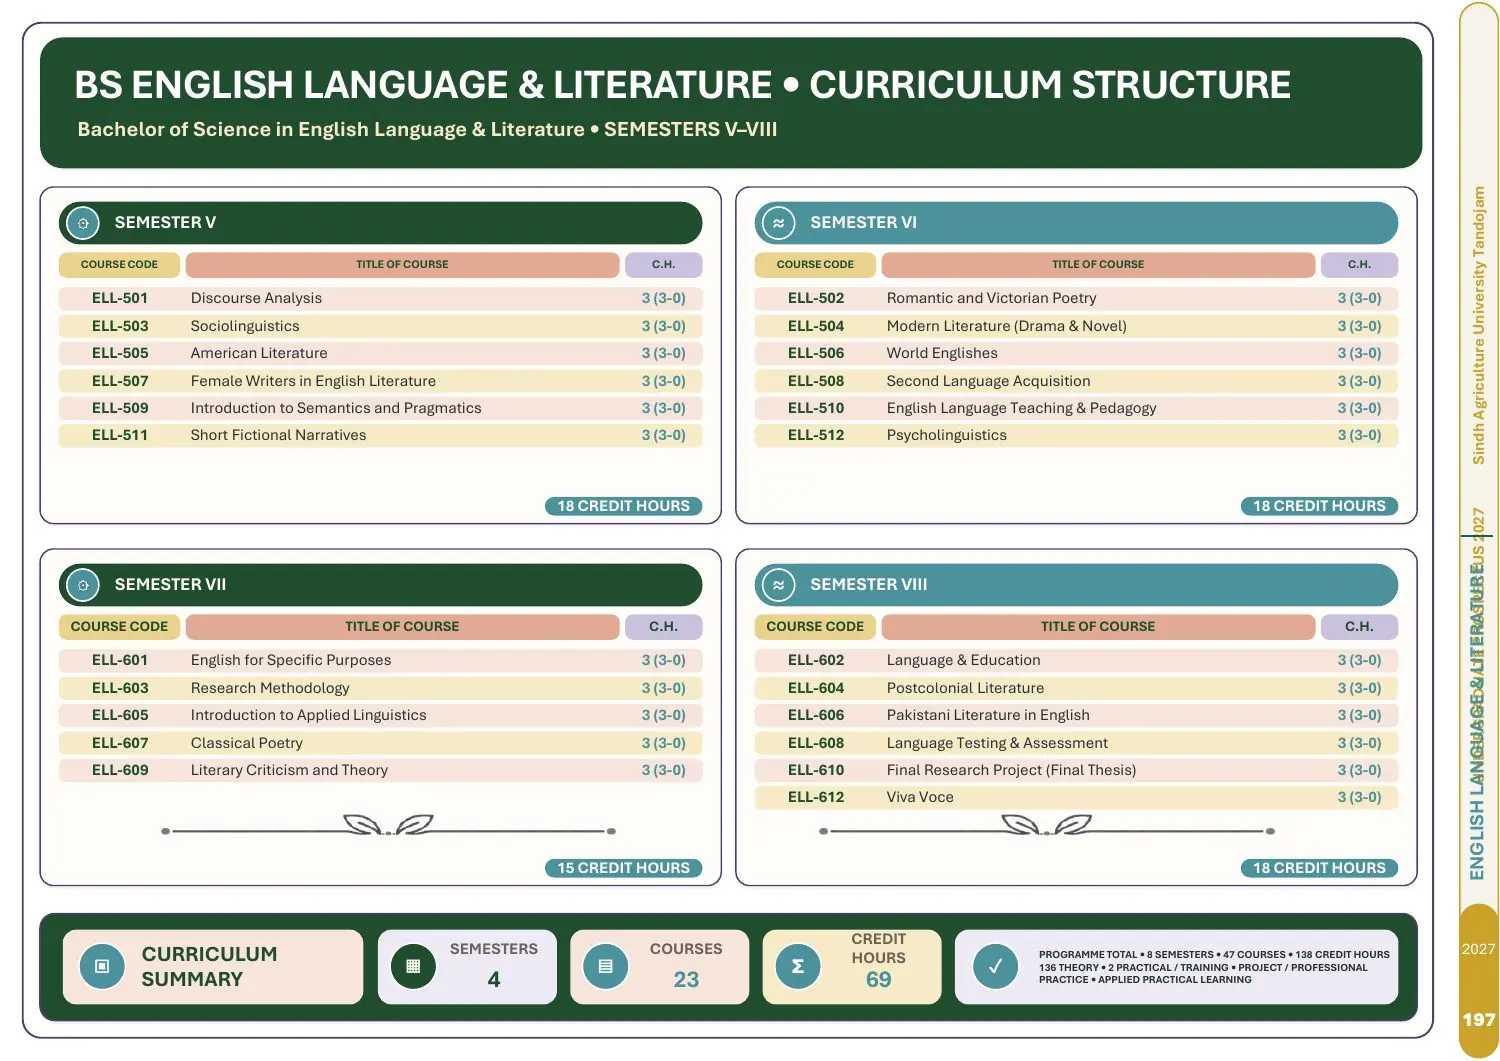1500x1061 pixels.
Task: Click course code ELL-605
Action: tap(120, 715)
